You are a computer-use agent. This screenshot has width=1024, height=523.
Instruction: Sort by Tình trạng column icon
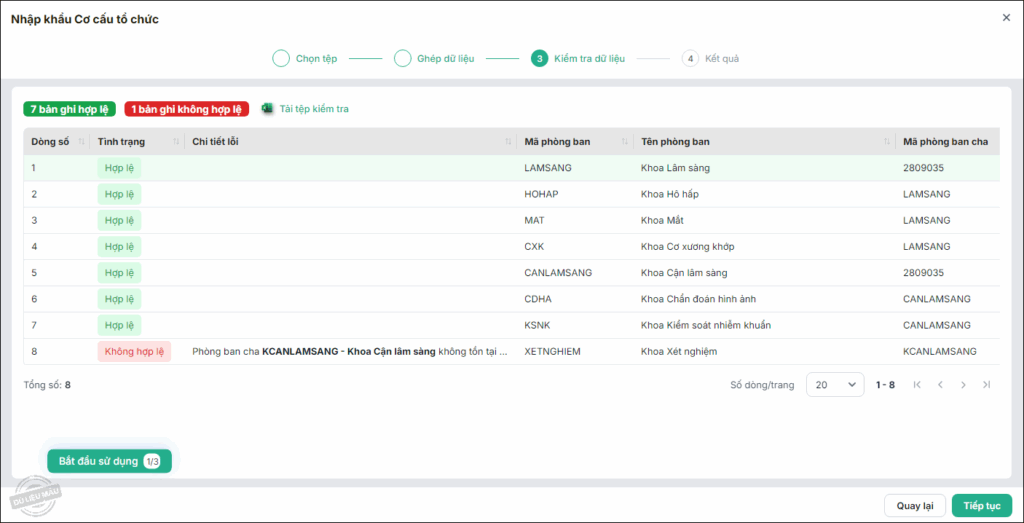click(176, 142)
